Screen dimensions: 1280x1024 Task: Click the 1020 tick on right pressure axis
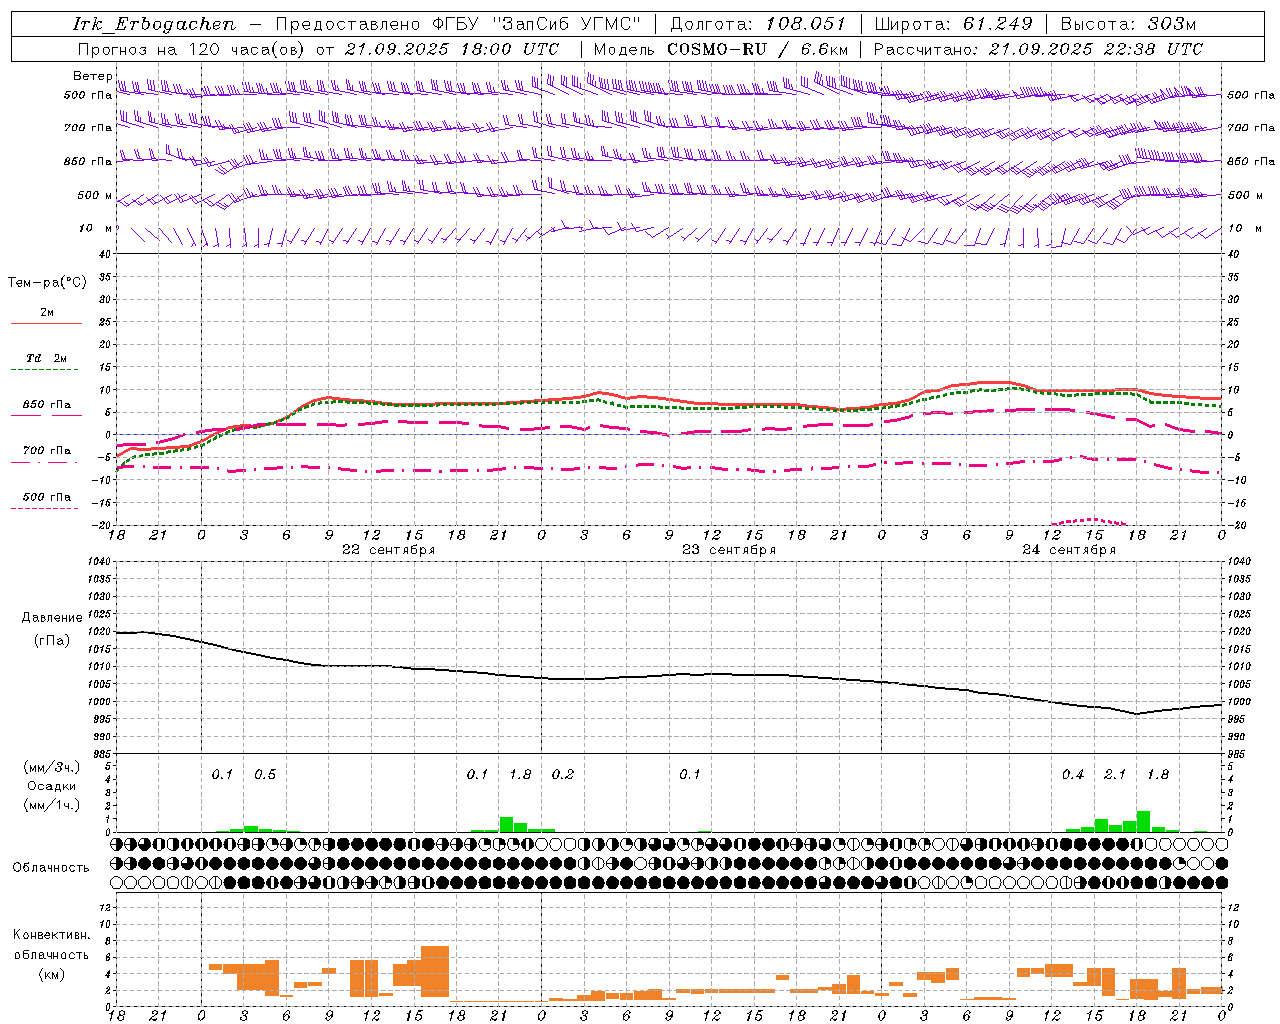click(1238, 632)
